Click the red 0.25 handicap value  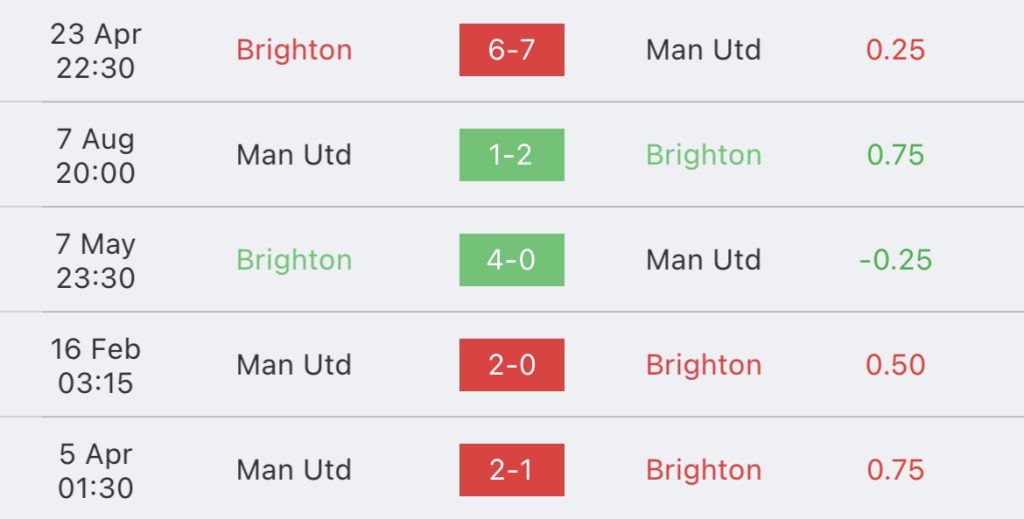tap(895, 50)
